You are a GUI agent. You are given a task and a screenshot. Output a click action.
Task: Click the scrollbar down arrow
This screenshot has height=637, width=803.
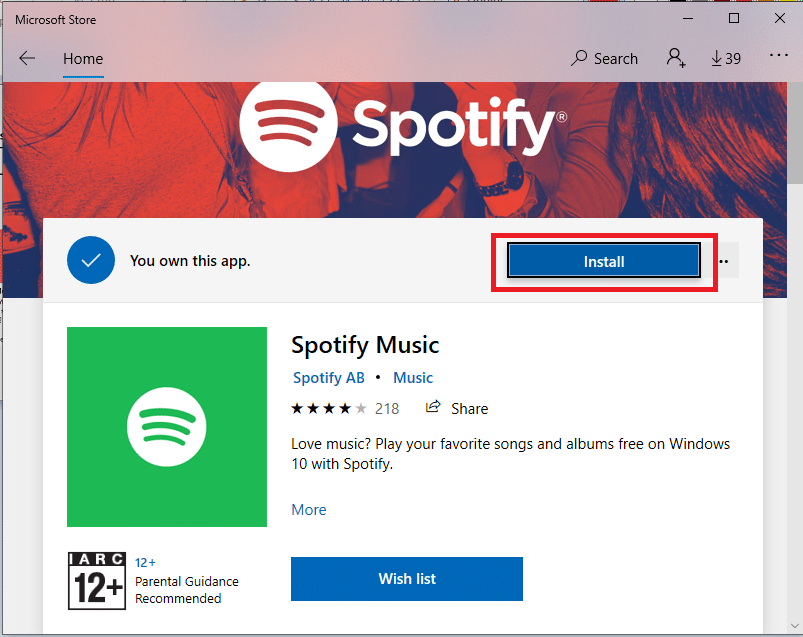click(795, 626)
